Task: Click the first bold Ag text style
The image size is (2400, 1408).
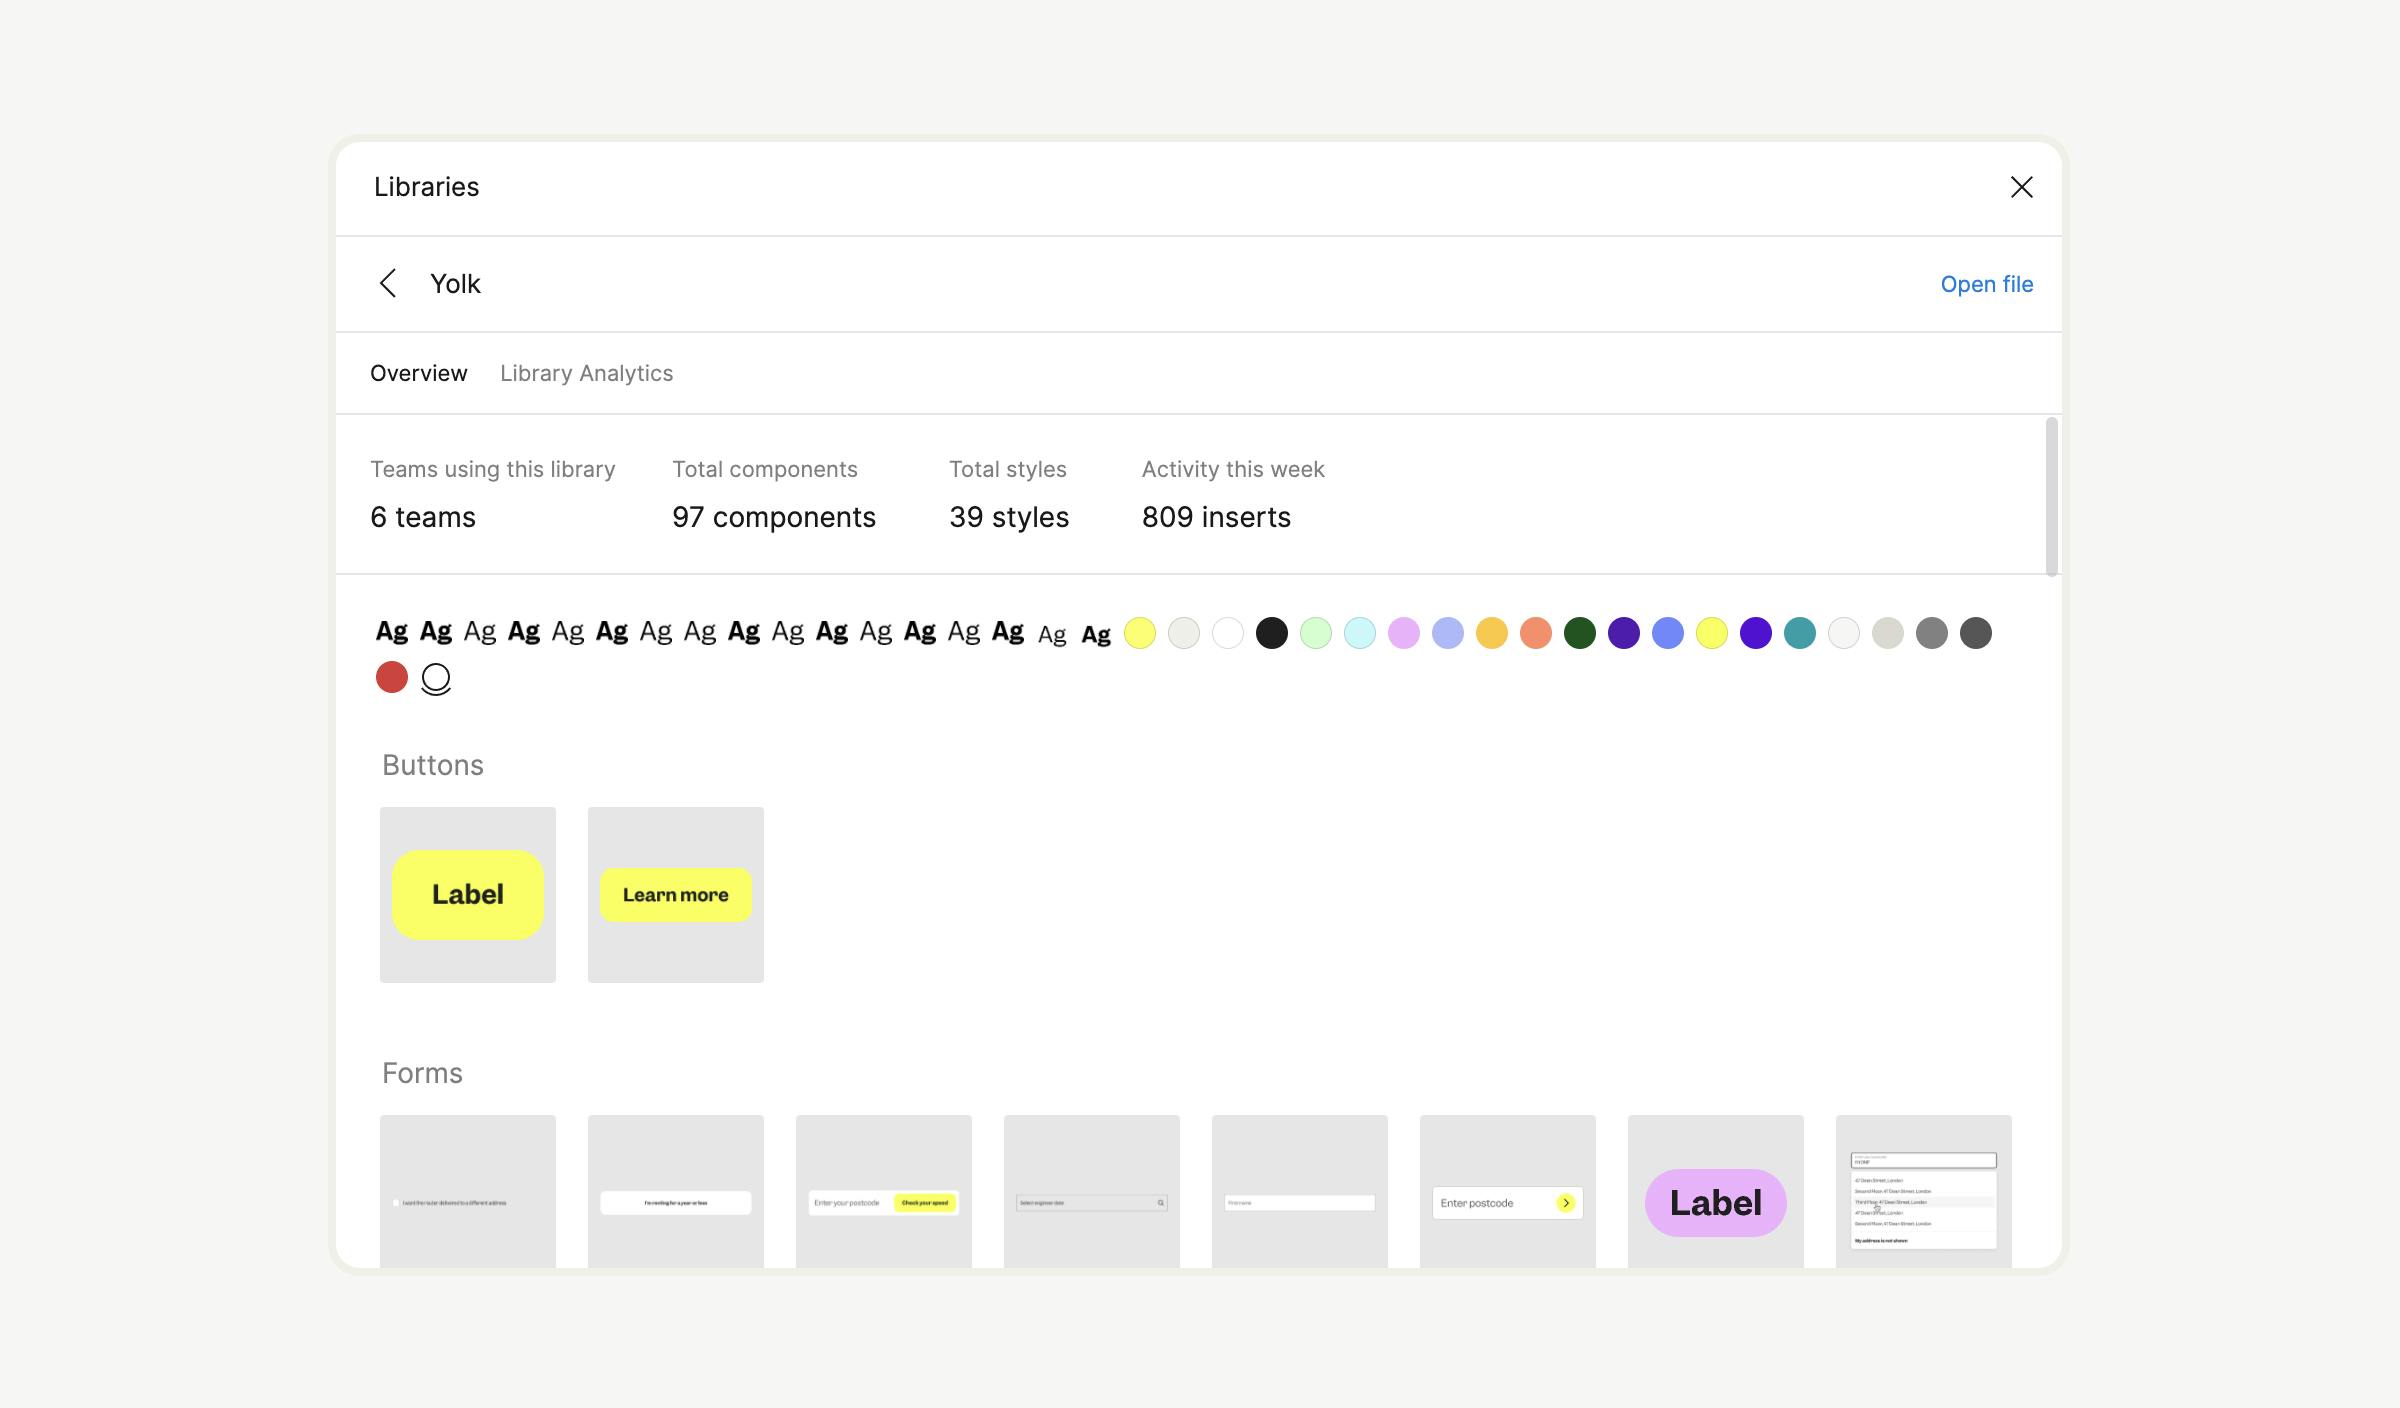Action: [391, 632]
